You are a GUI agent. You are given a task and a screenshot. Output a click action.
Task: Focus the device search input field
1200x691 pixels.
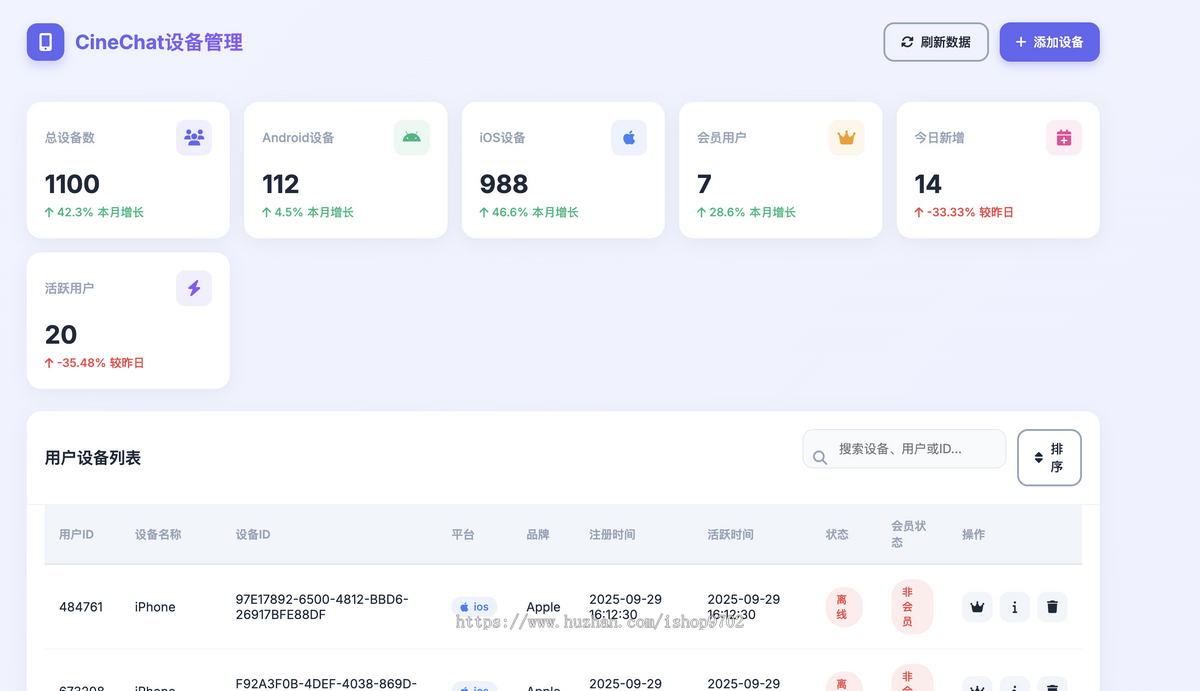pos(904,449)
